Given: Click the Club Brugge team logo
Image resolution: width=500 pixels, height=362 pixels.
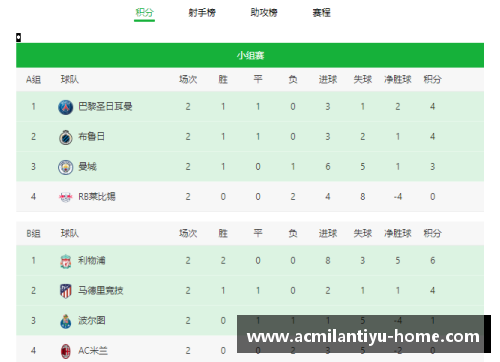Looking at the screenshot, I should (66, 137).
